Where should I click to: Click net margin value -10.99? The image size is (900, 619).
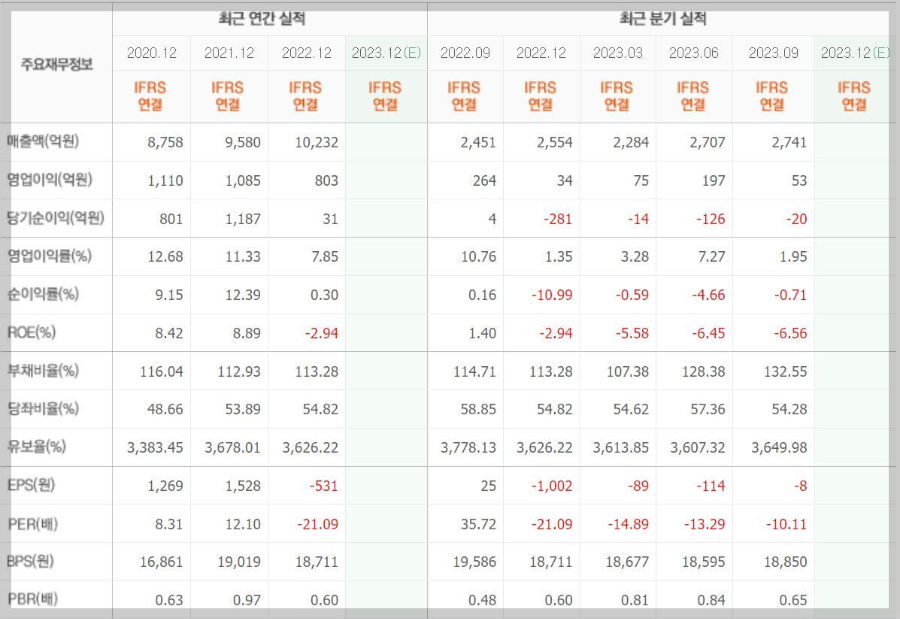click(552, 295)
